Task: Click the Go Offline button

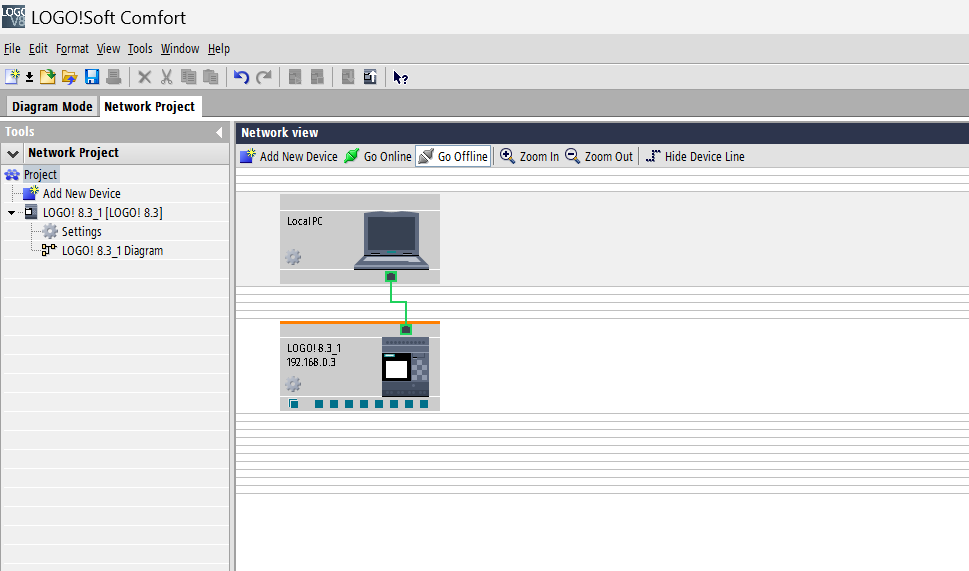Action: [x=454, y=156]
